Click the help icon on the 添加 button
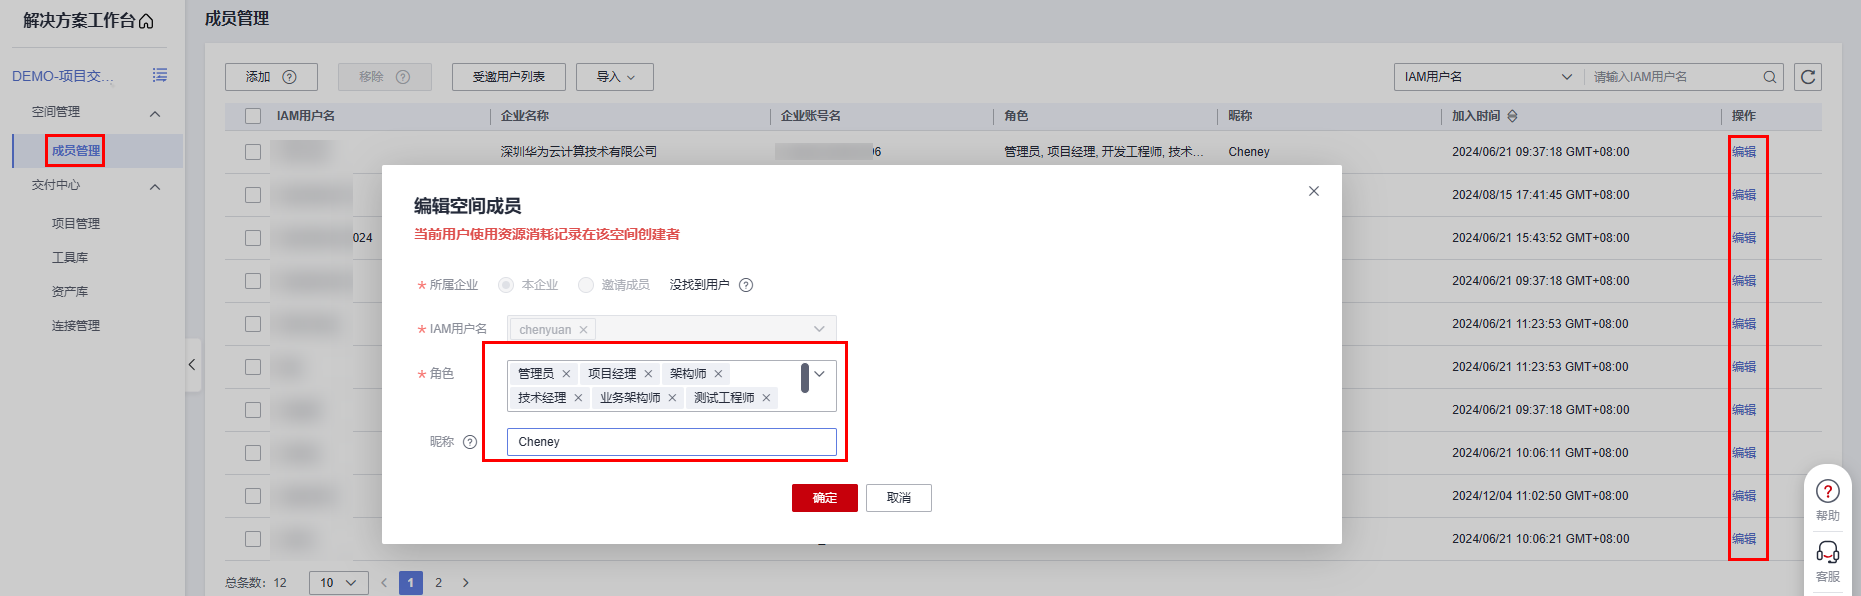Screen dimensions: 1861x596 coord(289,77)
